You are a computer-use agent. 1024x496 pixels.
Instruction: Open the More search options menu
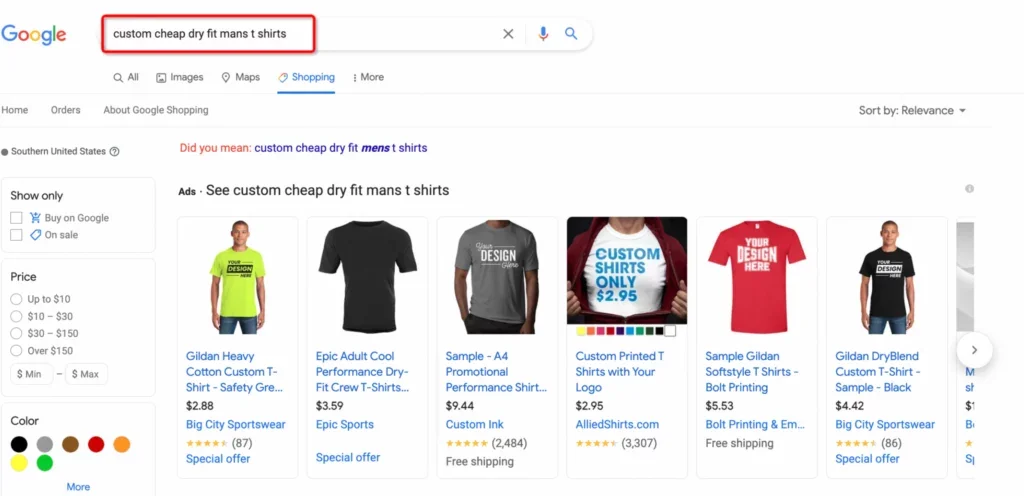(x=365, y=77)
